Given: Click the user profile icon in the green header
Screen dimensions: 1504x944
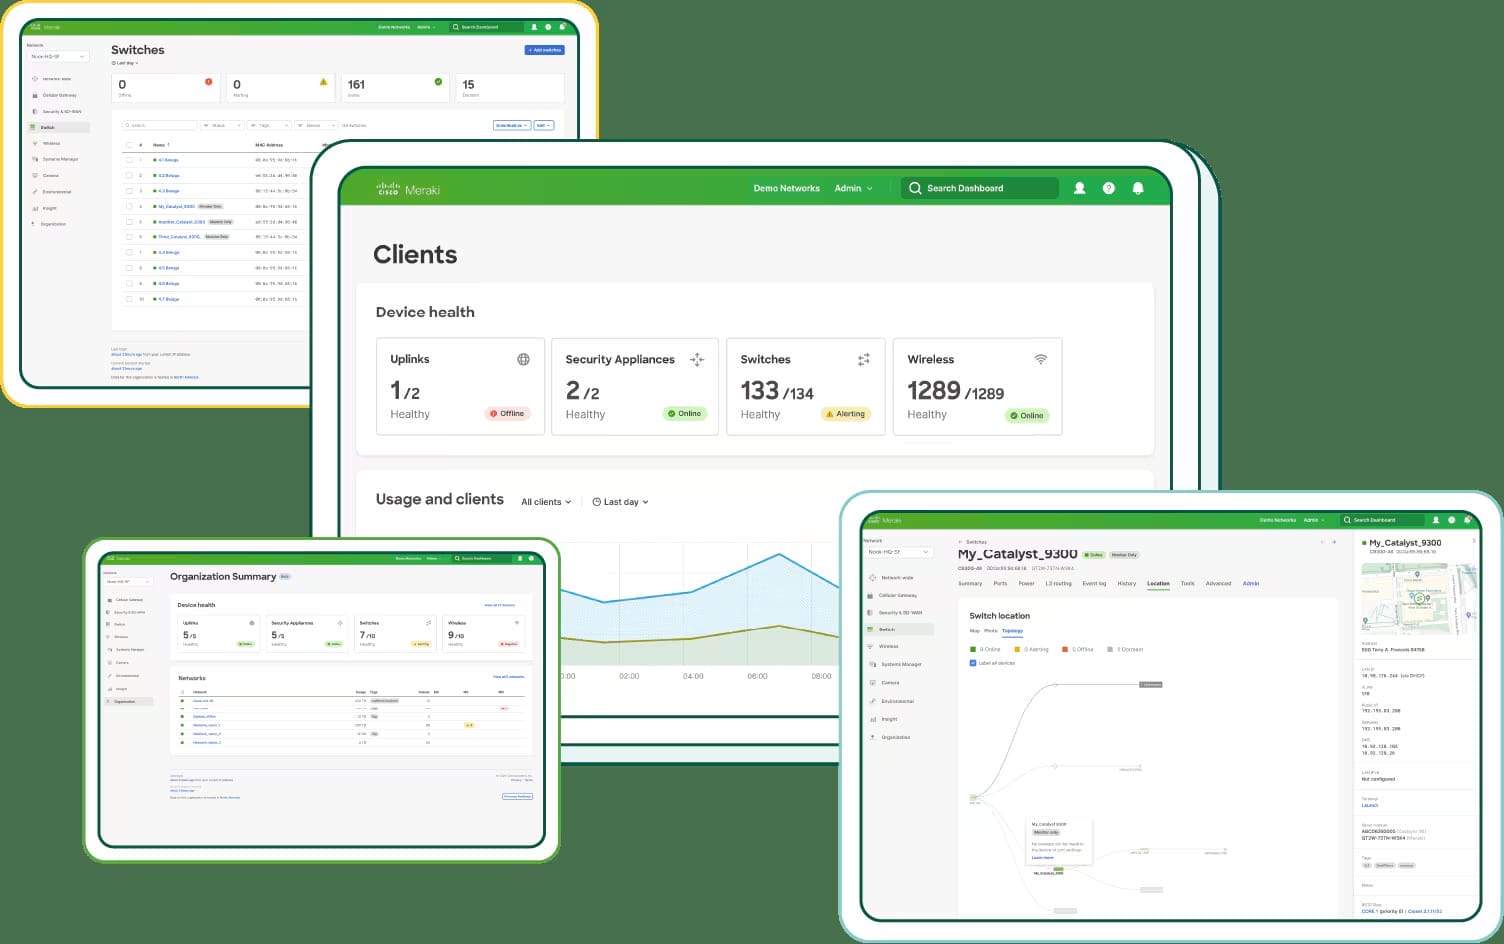Looking at the screenshot, I should click(x=1079, y=188).
